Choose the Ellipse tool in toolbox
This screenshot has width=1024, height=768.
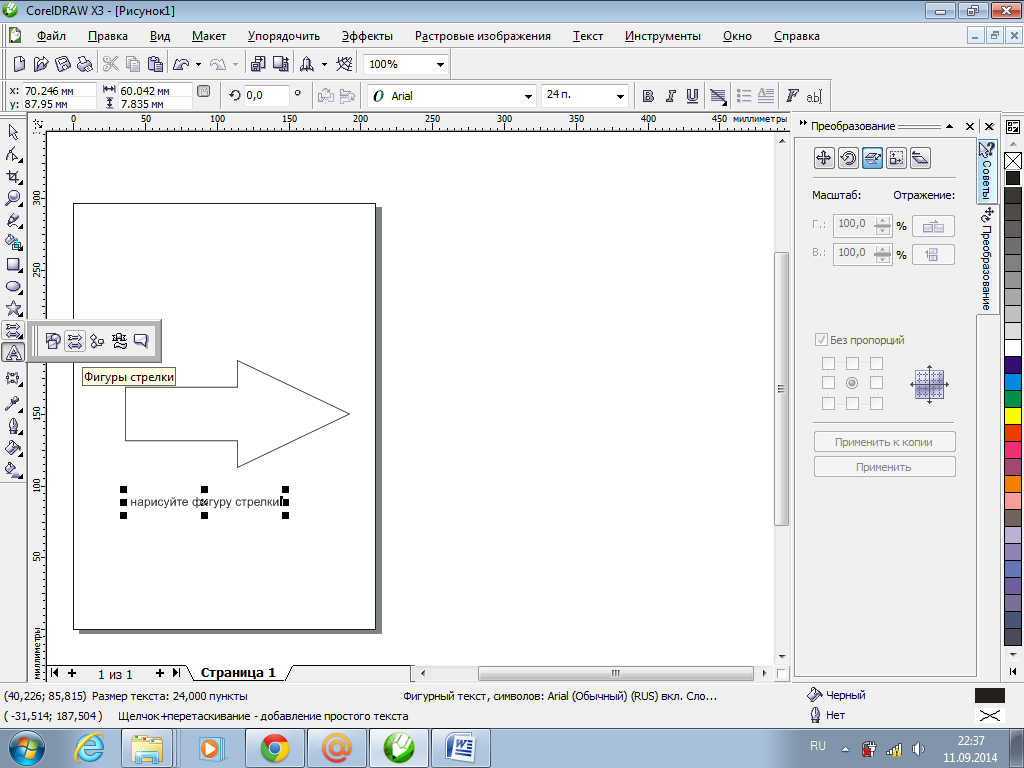(x=14, y=287)
